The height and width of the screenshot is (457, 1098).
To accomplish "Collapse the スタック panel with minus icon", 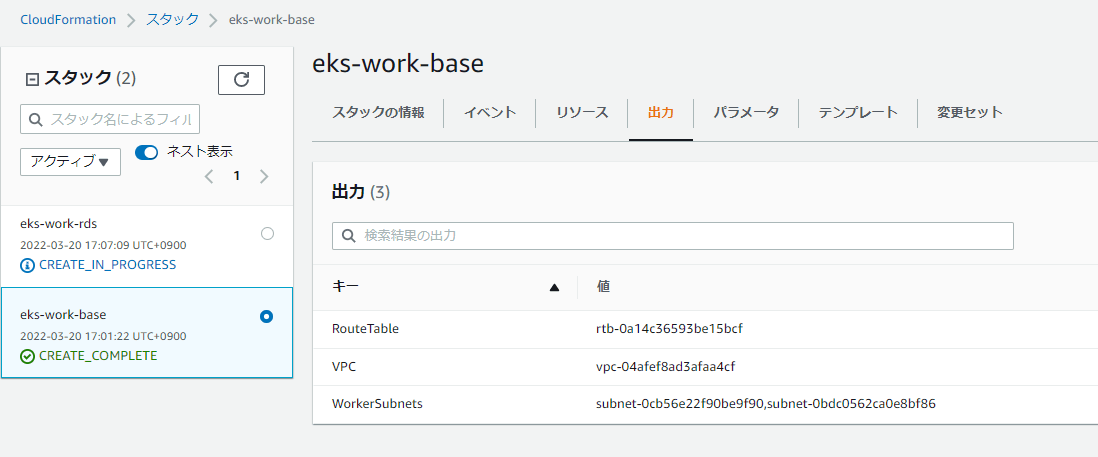I will [x=32, y=79].
